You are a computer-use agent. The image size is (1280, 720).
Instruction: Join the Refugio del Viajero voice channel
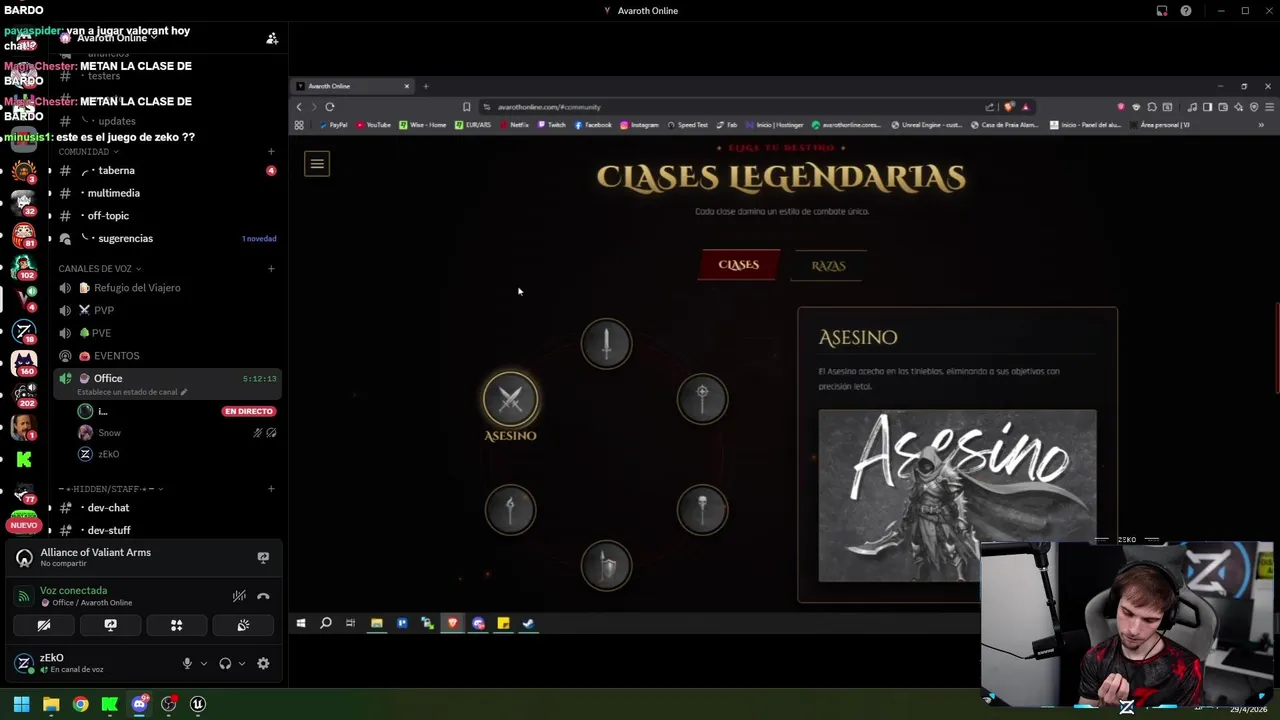(166, 288)
